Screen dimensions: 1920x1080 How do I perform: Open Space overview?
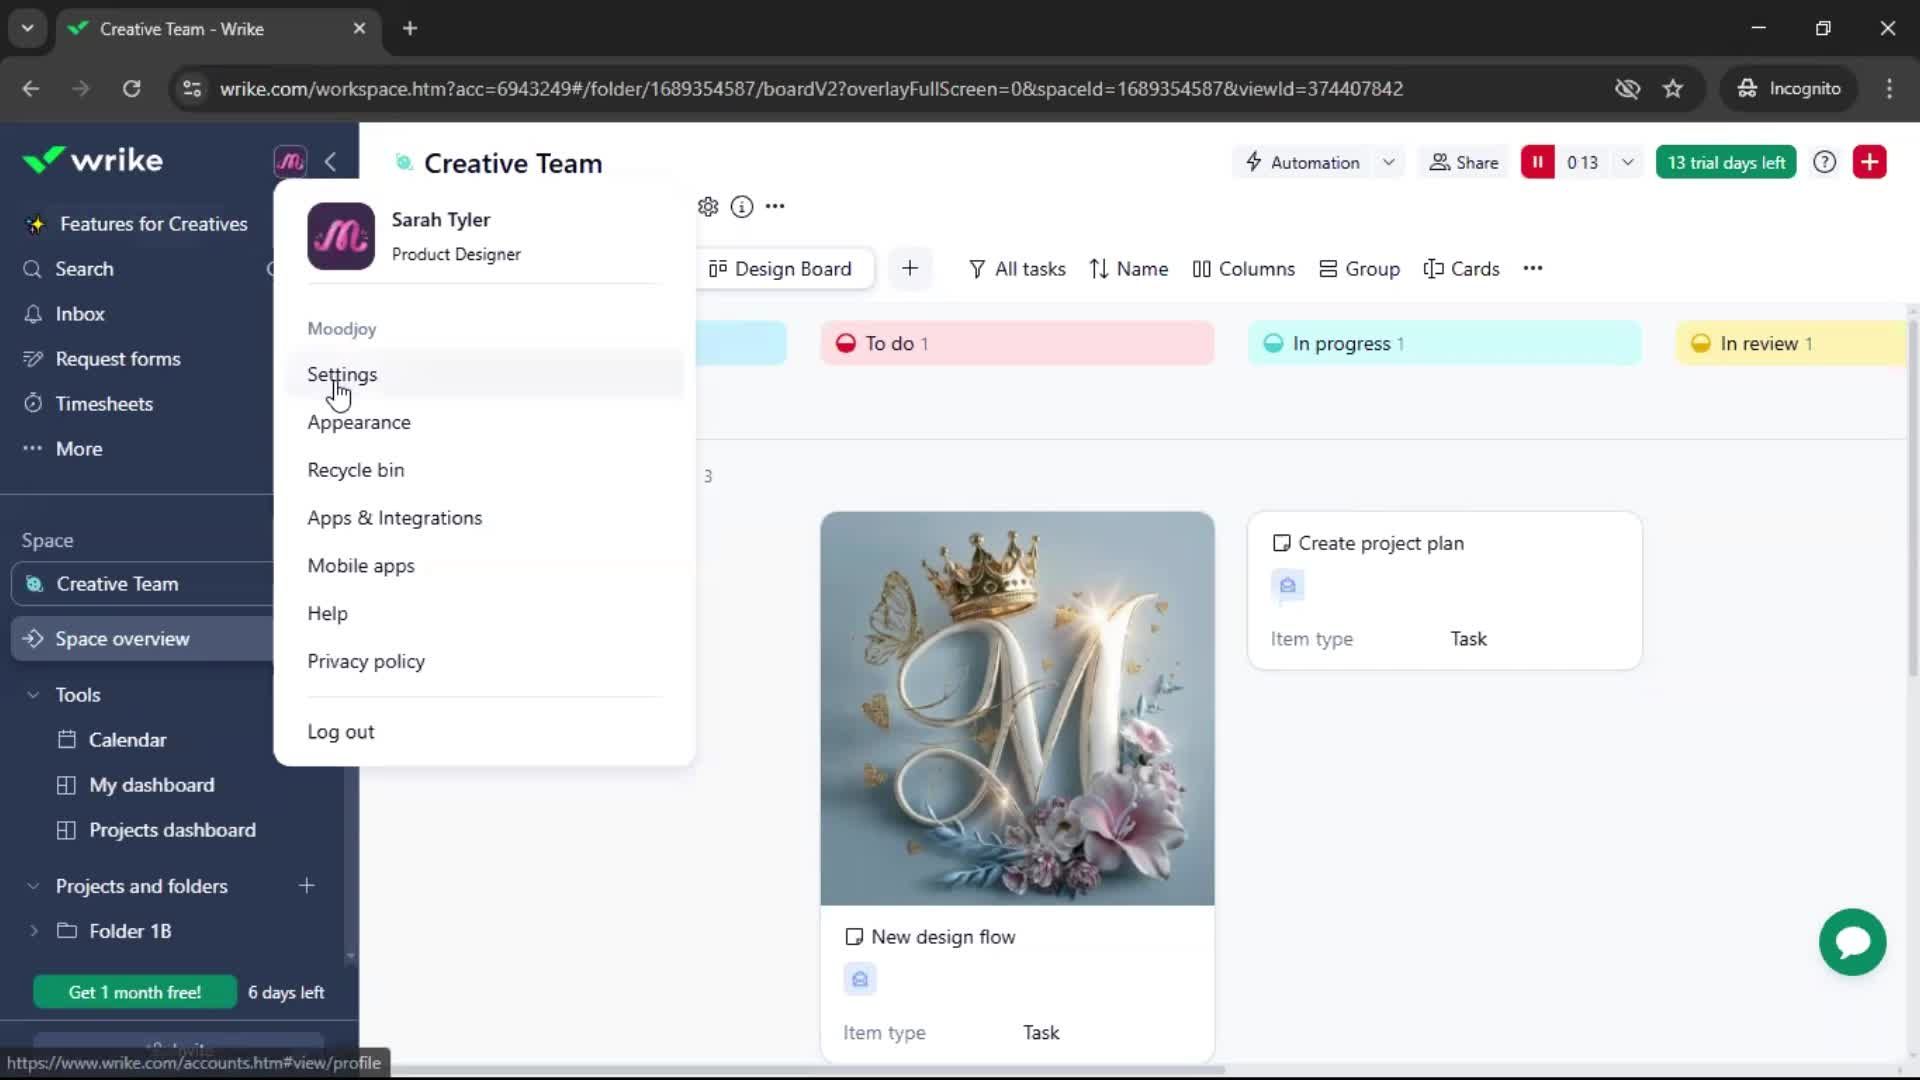tap(142, 639)
